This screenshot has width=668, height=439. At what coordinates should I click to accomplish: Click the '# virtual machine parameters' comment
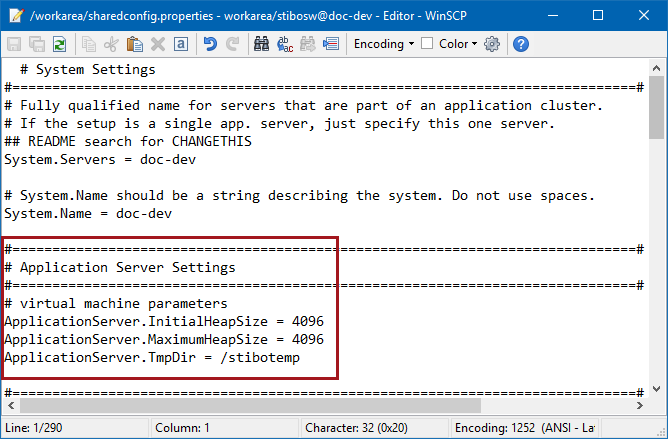pos(116,303)
